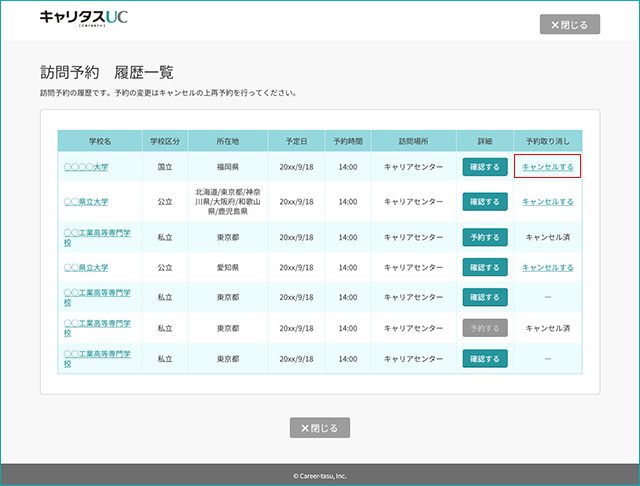Click 20xx/9/18 date in the 福岡県 row
Viewport: 640px width, 486px height.
(296, 167)
